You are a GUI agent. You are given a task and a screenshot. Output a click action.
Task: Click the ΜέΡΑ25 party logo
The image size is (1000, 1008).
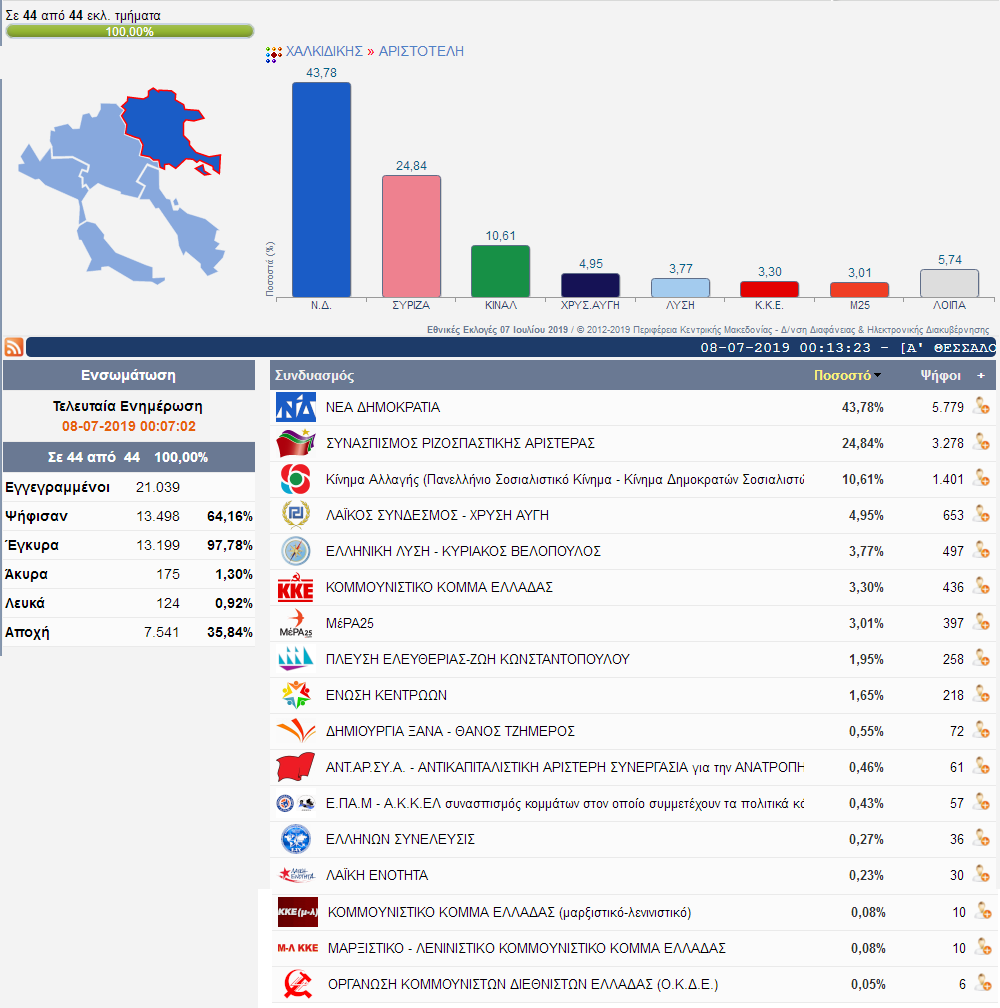pos(296,623)
